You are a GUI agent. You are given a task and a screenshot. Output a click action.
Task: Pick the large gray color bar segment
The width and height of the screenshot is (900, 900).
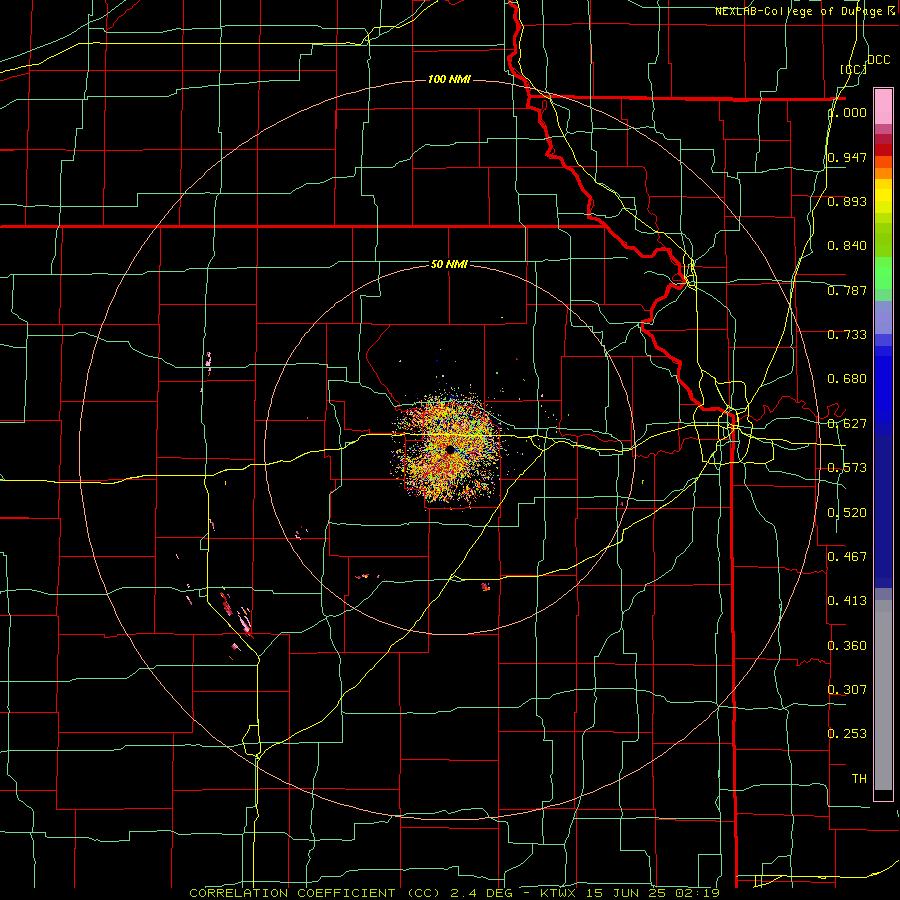(x=883, y=695)
